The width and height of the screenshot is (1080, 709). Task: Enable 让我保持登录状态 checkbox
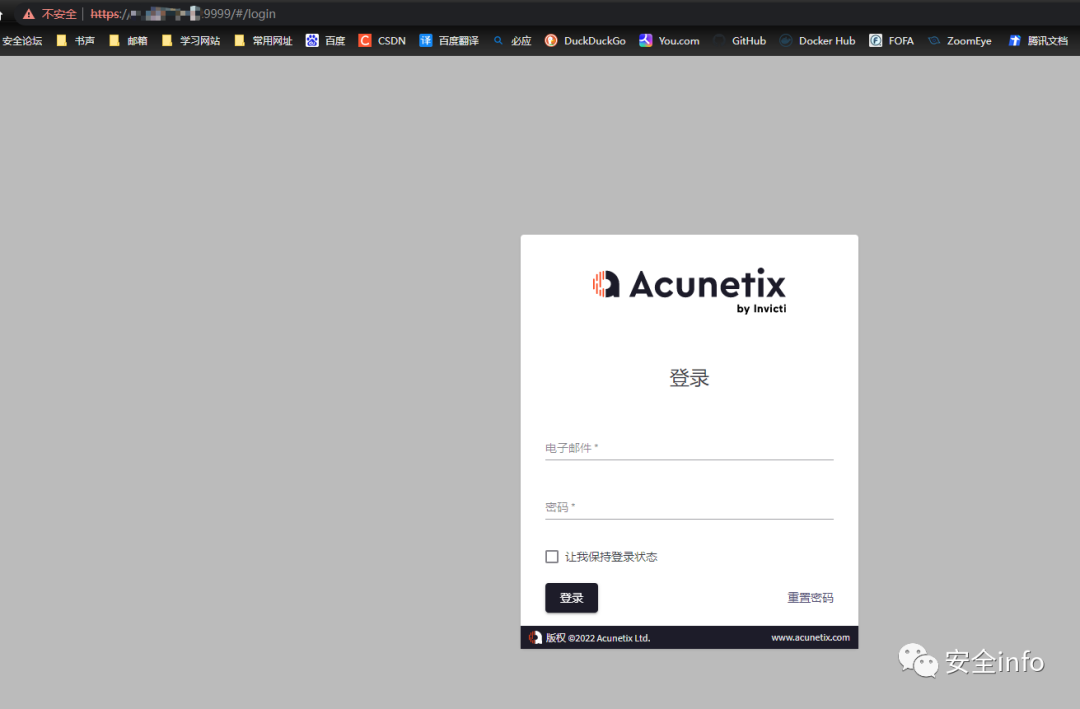(552, 557)
